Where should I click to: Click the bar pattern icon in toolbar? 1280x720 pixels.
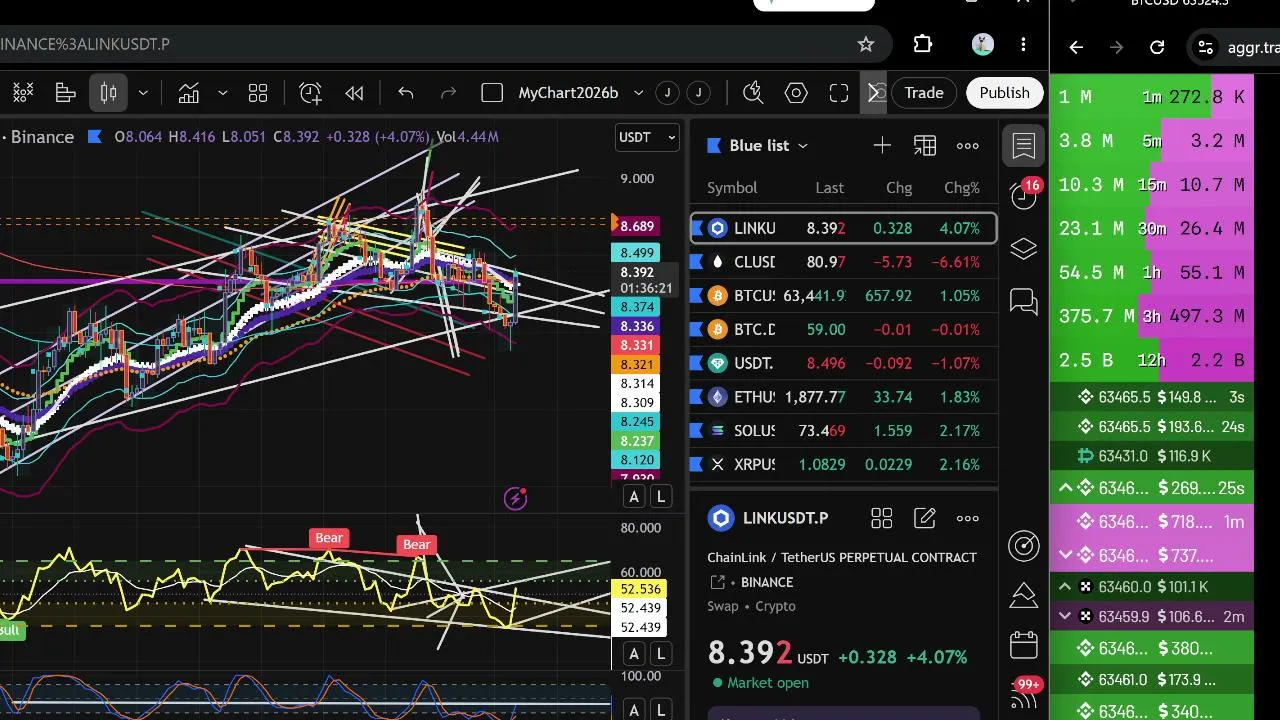coord(66,93)
